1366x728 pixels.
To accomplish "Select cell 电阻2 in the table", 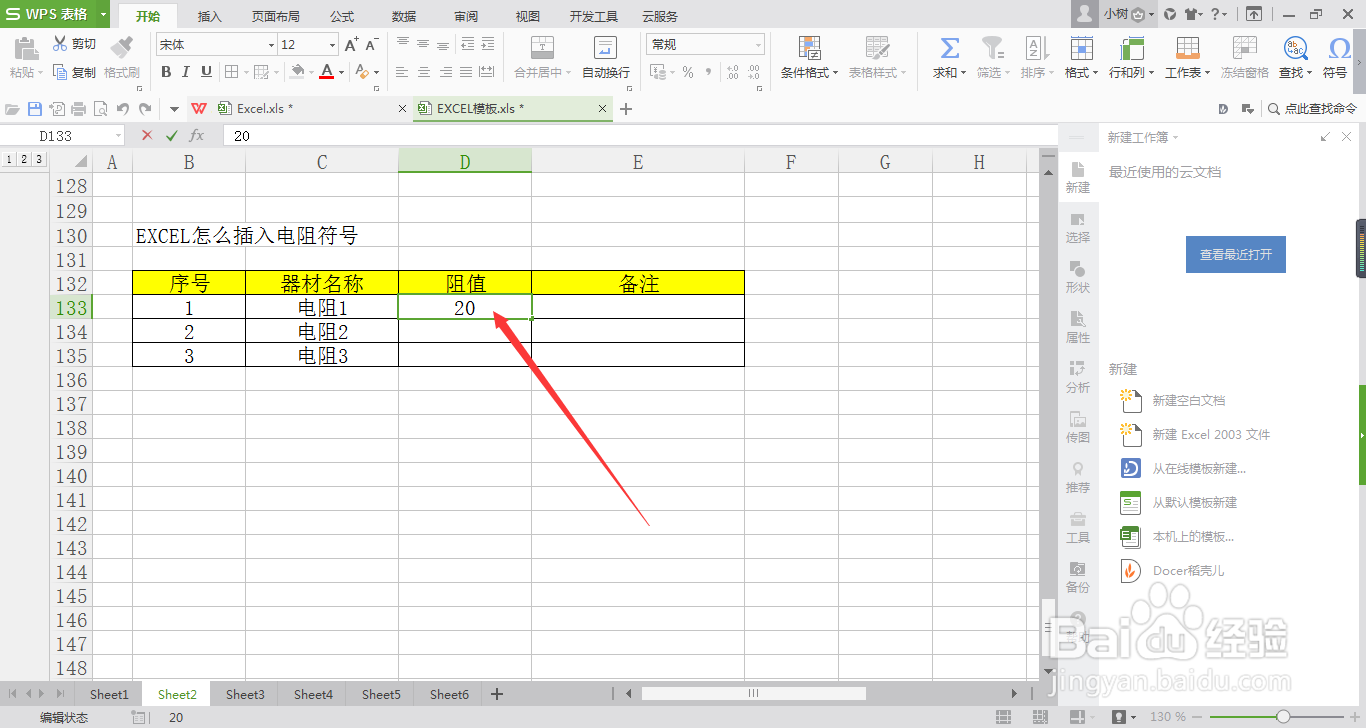I will pos(322,331).
